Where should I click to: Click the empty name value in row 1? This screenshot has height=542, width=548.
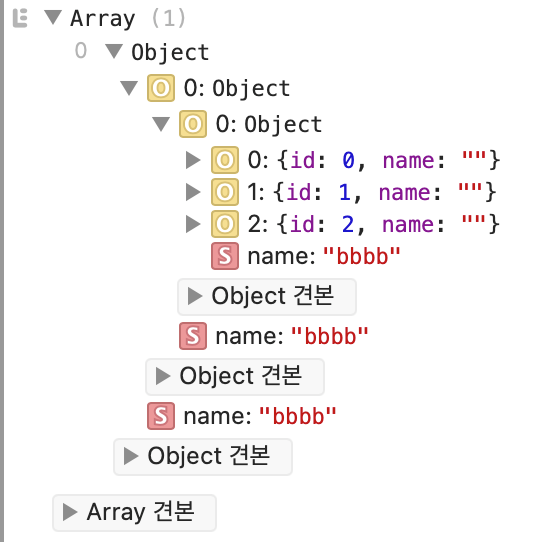point(470,188)
